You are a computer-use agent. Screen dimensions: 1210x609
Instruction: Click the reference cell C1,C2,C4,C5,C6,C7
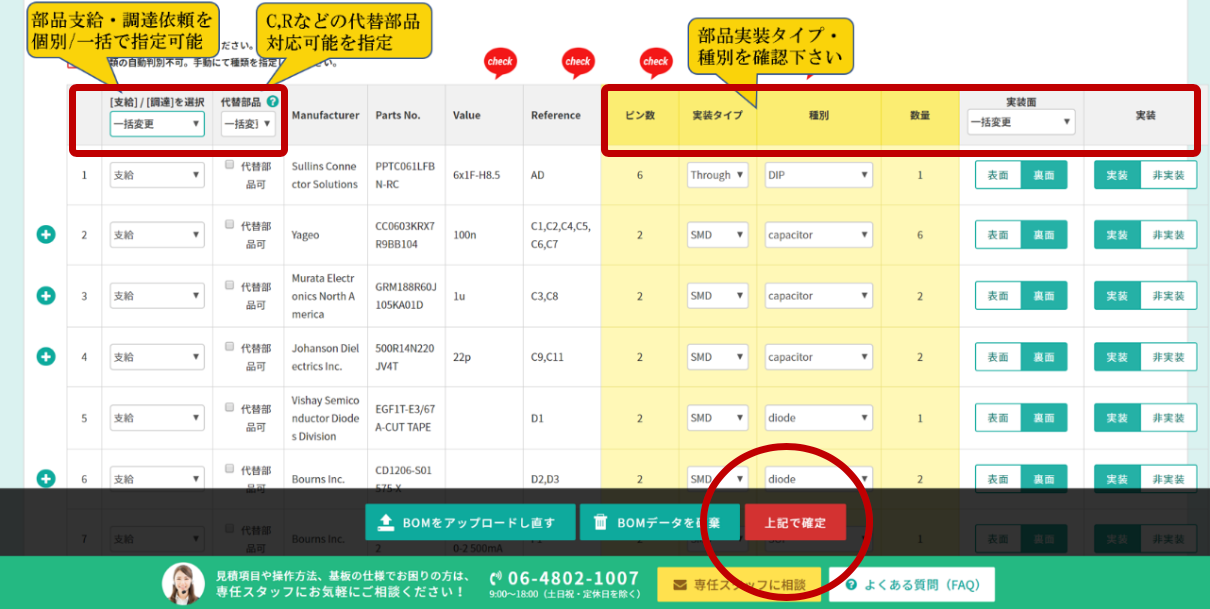pos(561,235)
